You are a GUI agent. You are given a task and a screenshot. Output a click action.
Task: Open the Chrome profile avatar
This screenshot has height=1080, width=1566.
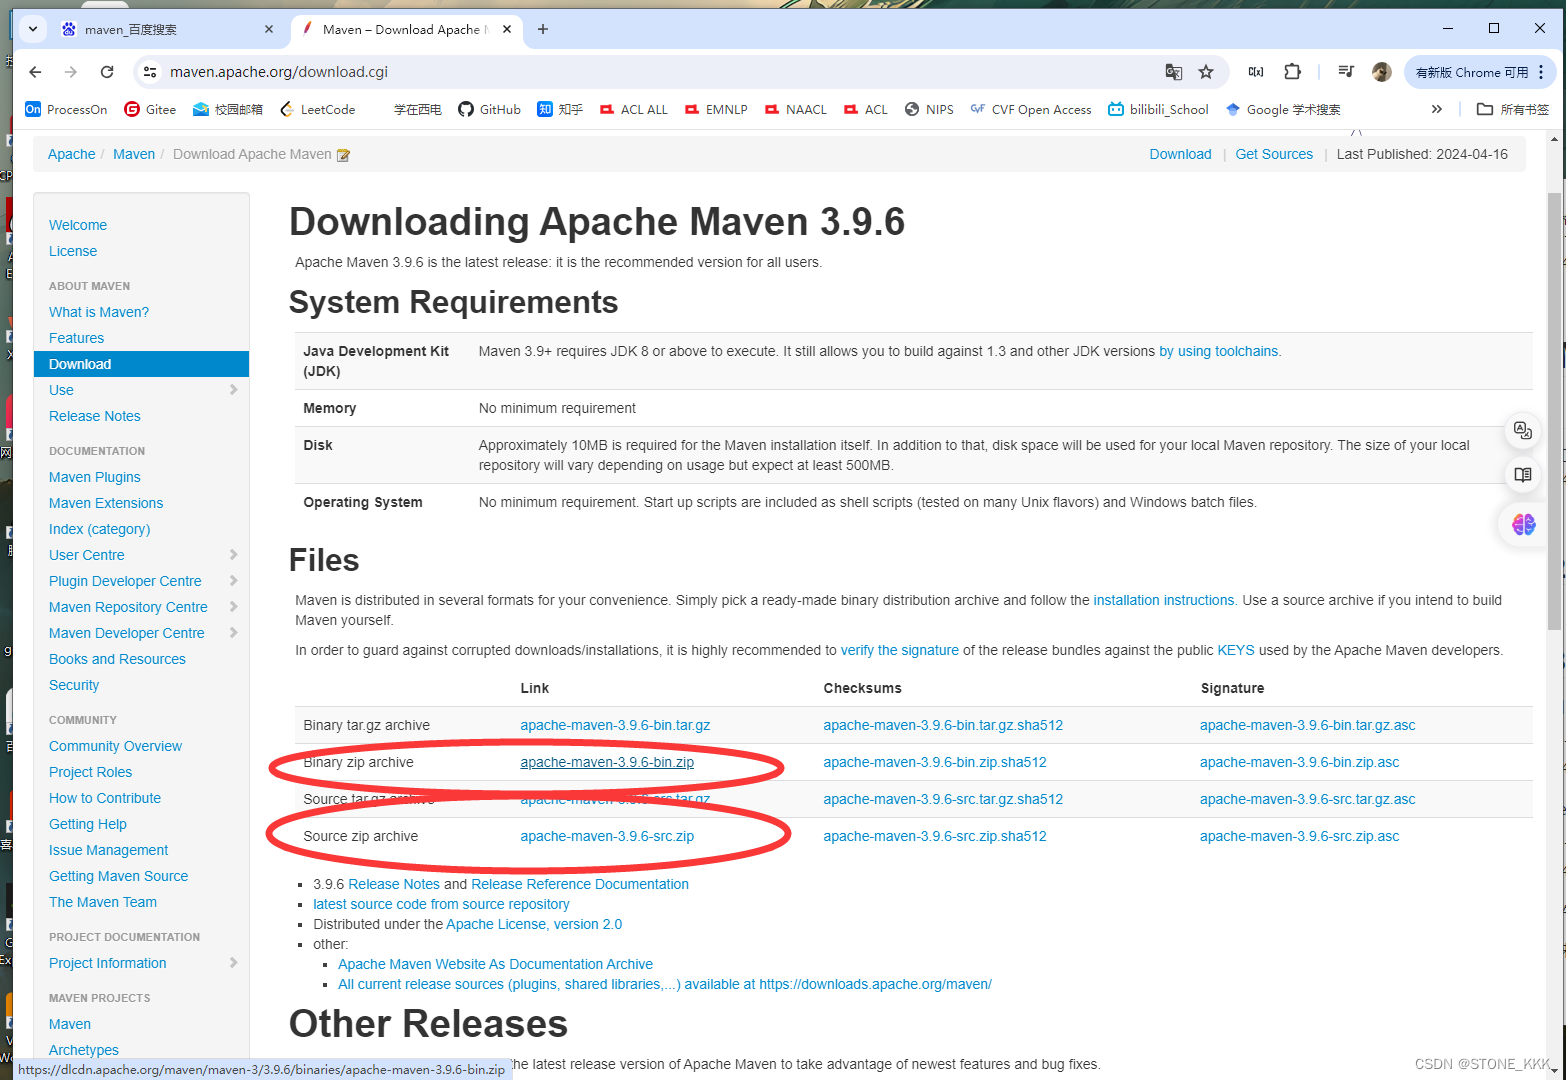1382,72
